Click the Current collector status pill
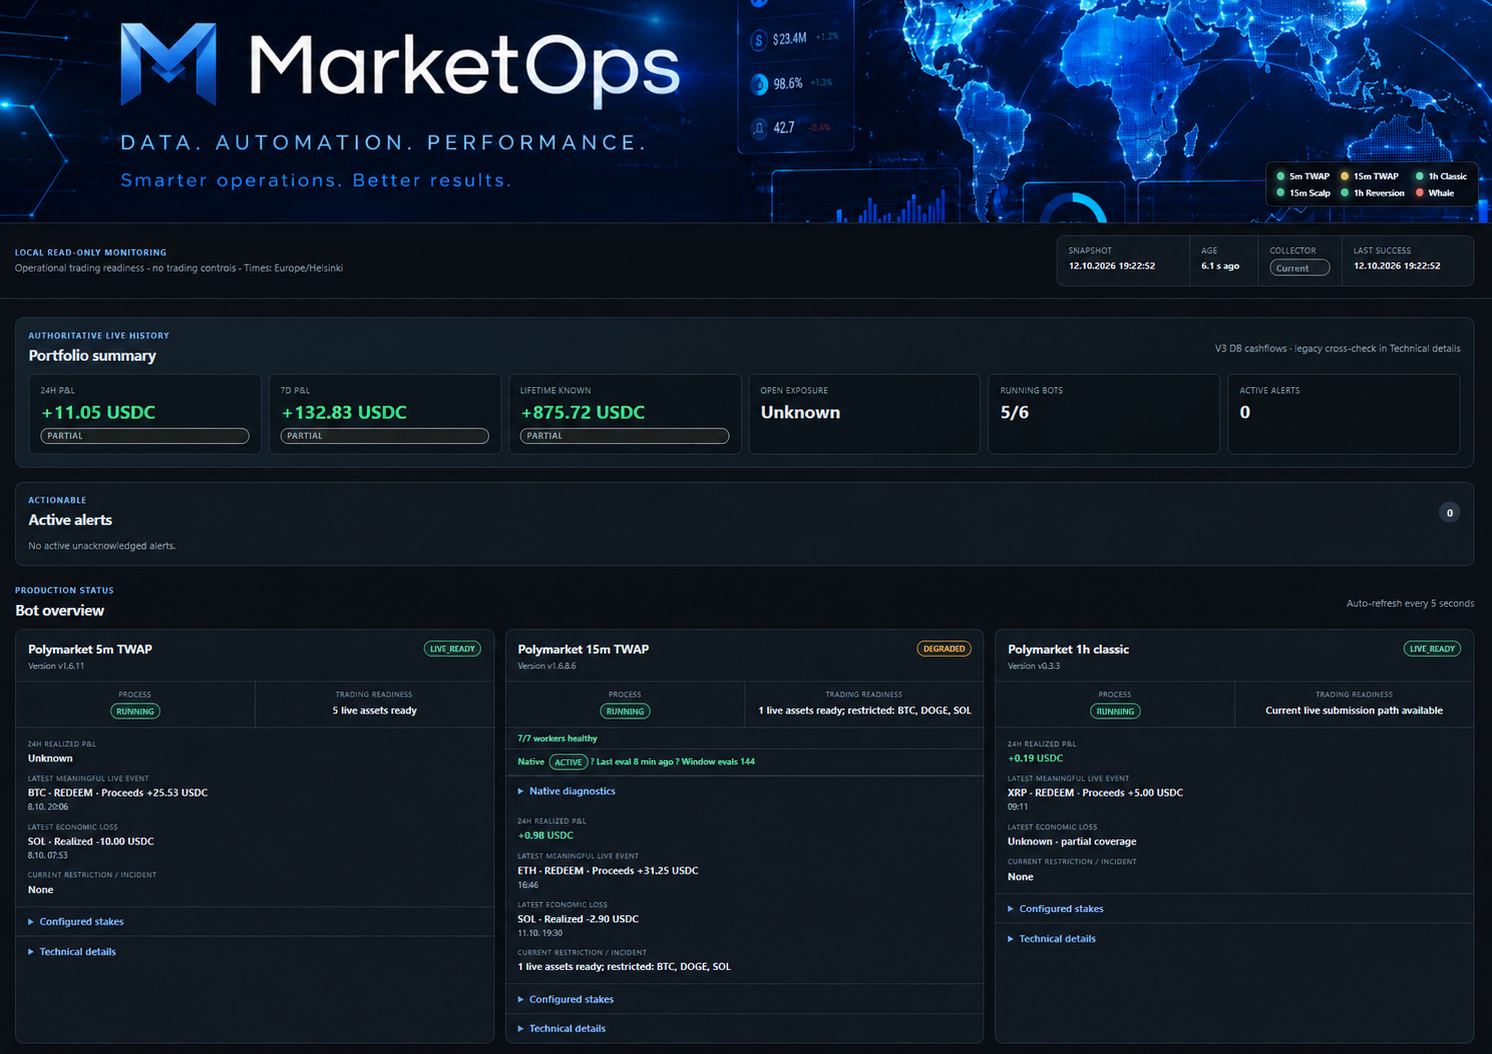1492x1054 pixels. coord(1299,268)
